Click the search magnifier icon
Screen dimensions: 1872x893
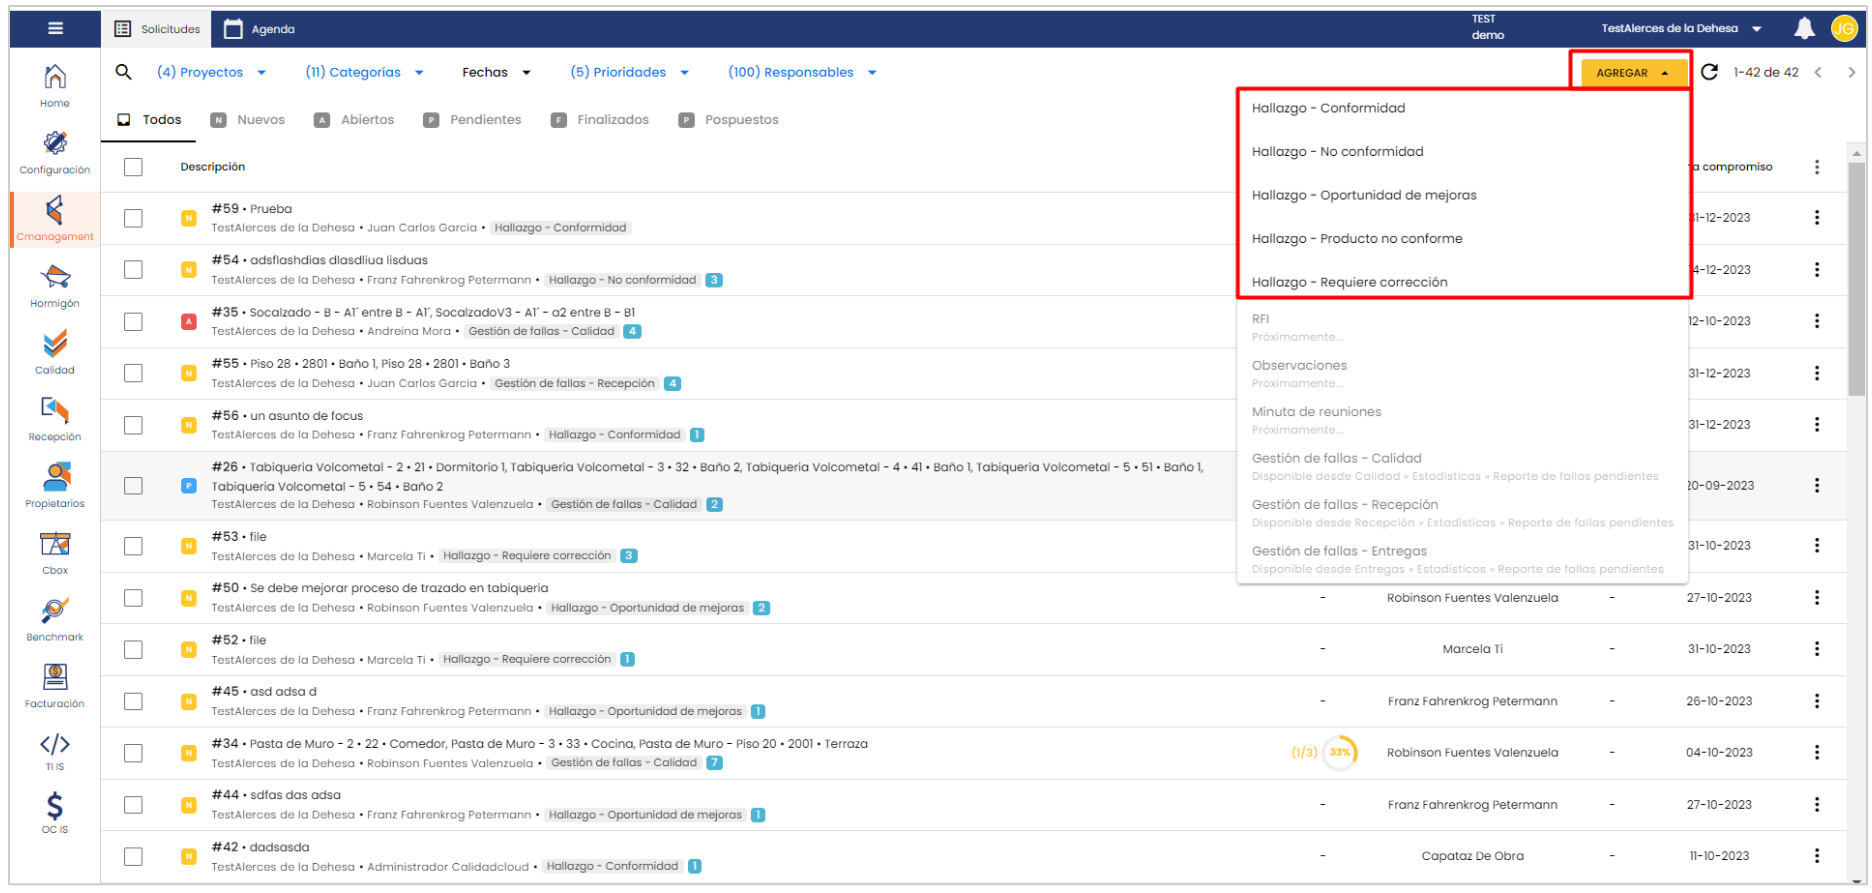click(124, 72)
